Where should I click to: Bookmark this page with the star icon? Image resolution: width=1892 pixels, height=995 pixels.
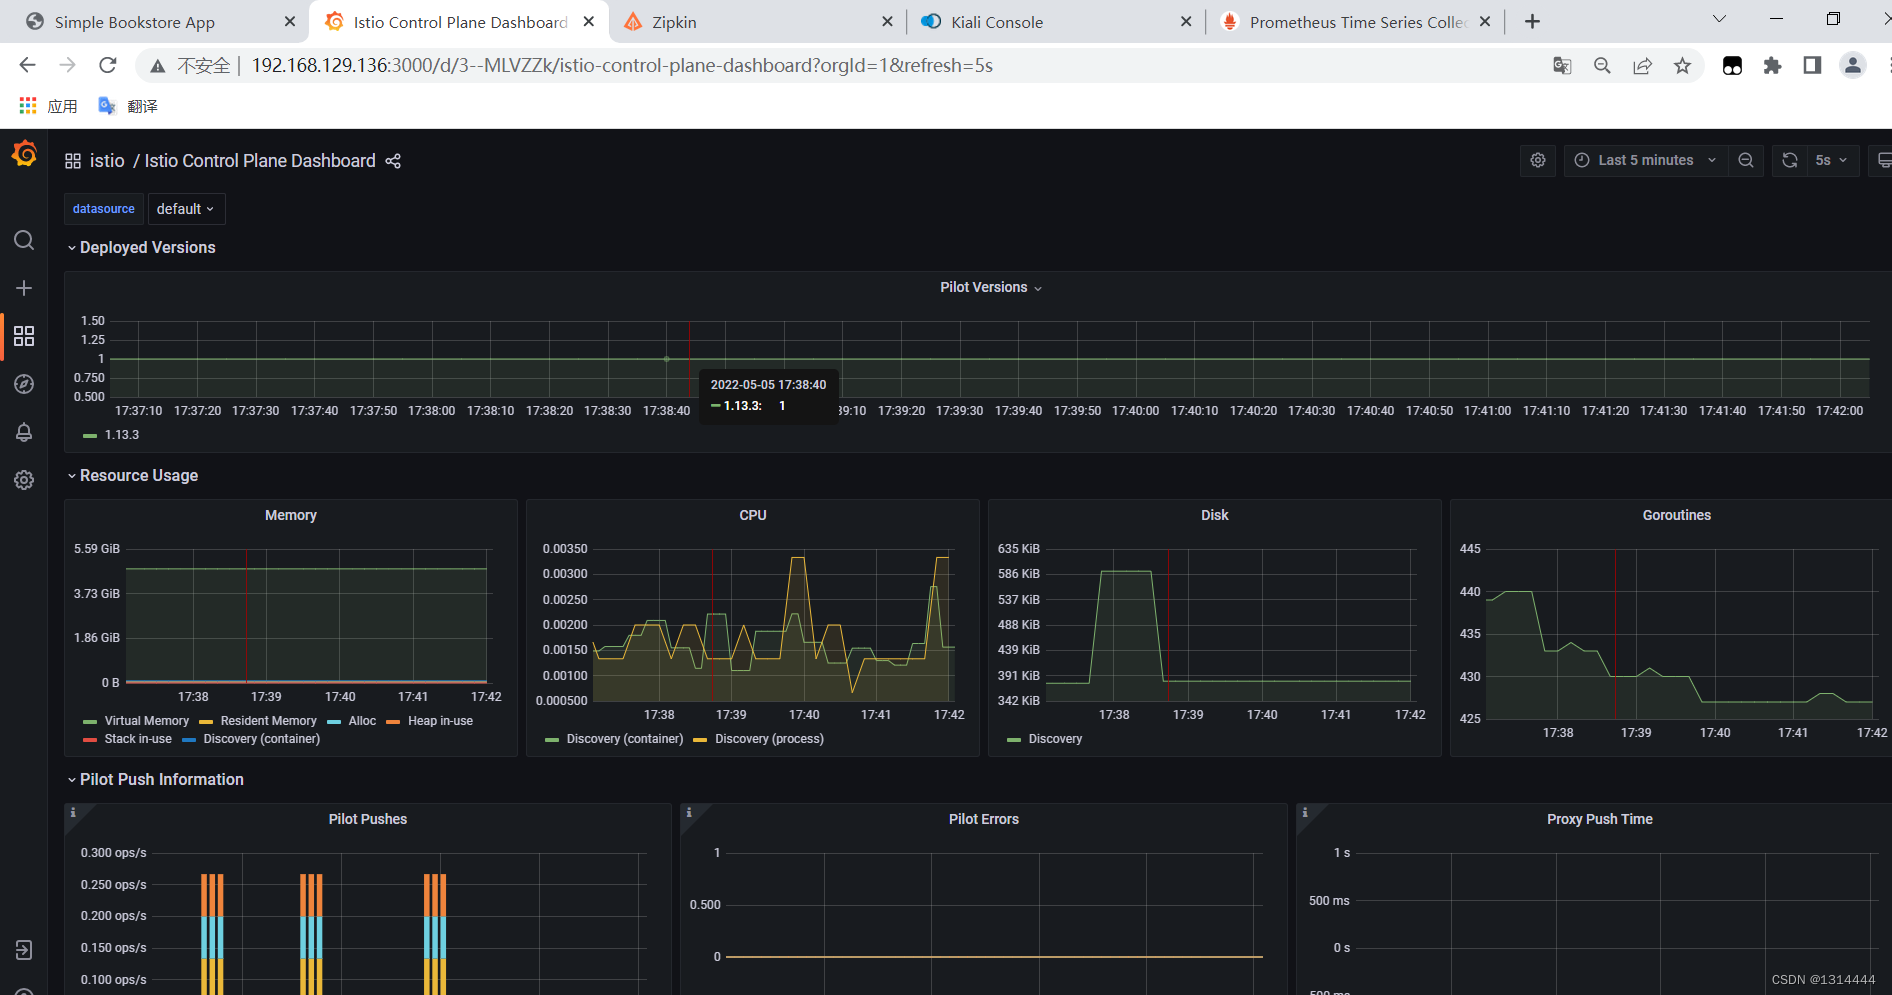(x=1682, y=65)
